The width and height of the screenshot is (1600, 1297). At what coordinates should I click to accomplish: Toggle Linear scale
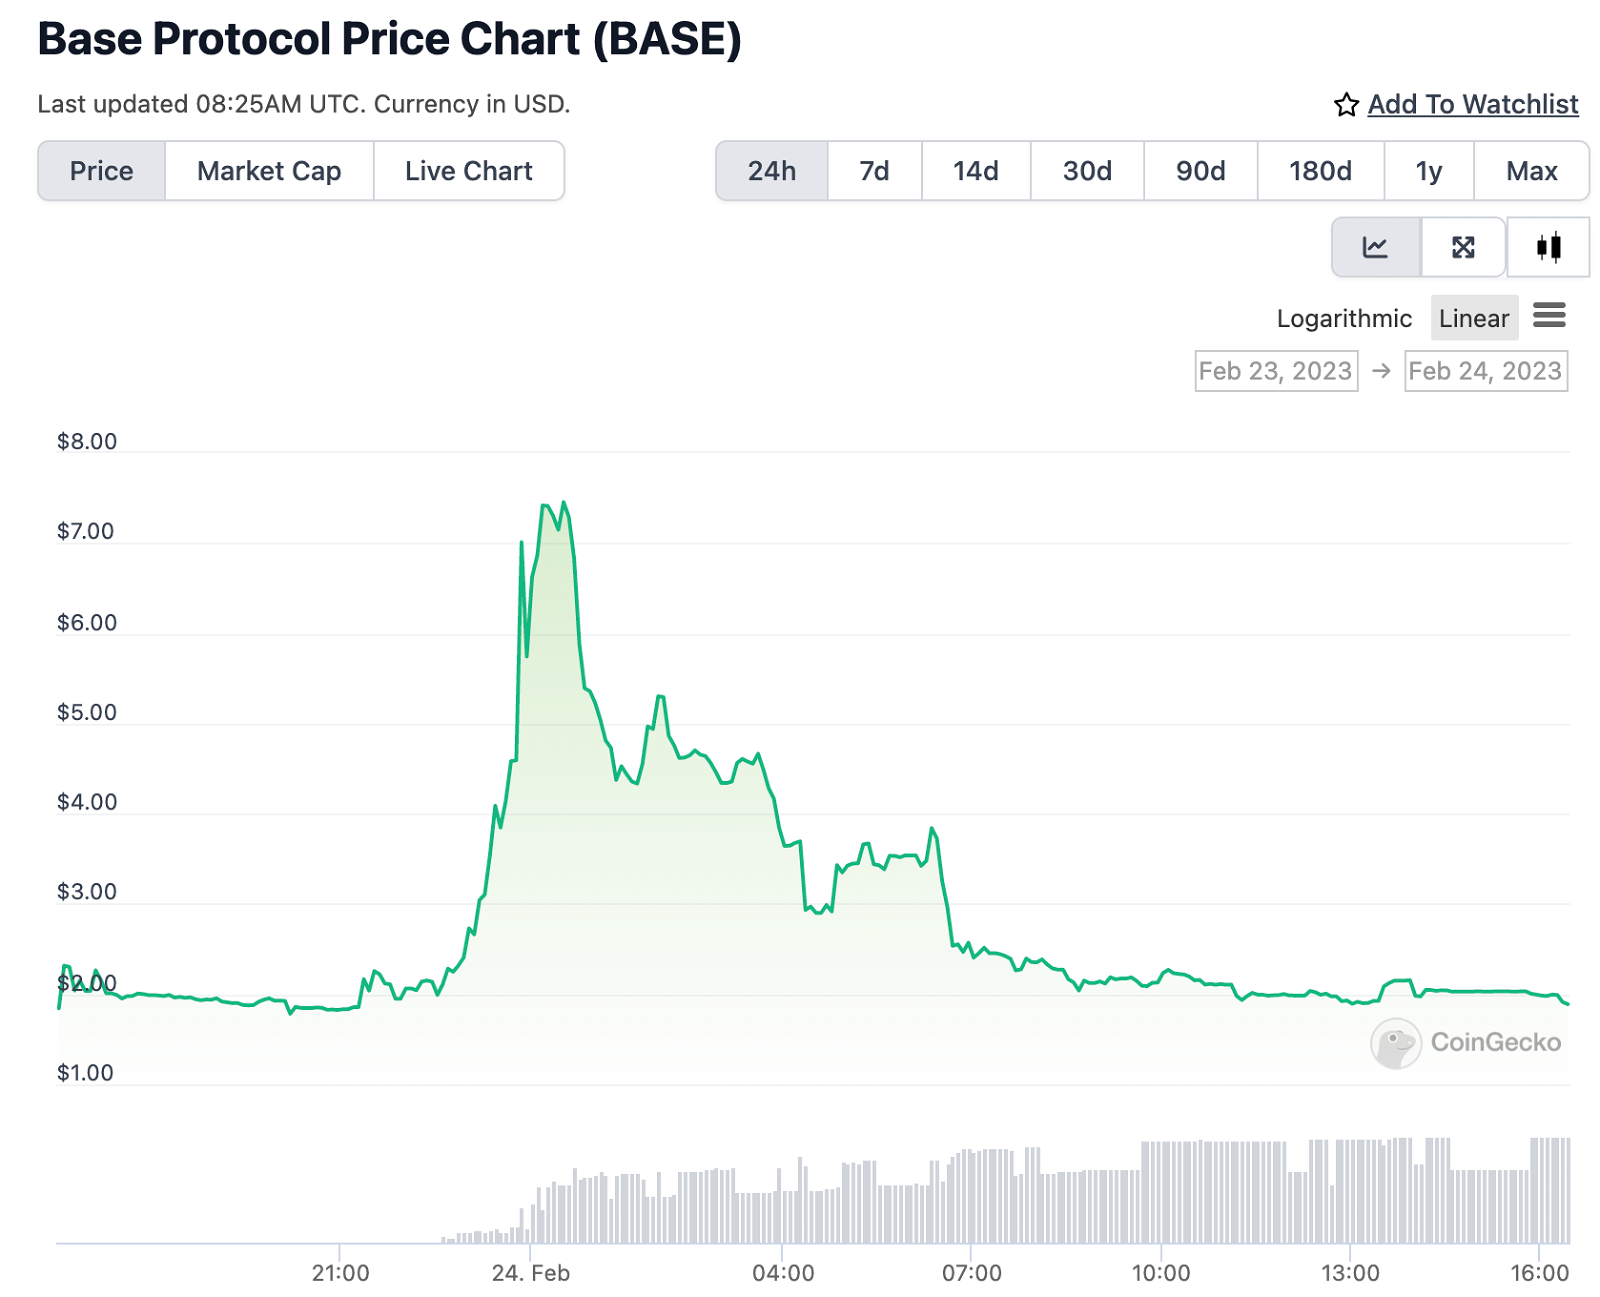tap(1474, 318)
